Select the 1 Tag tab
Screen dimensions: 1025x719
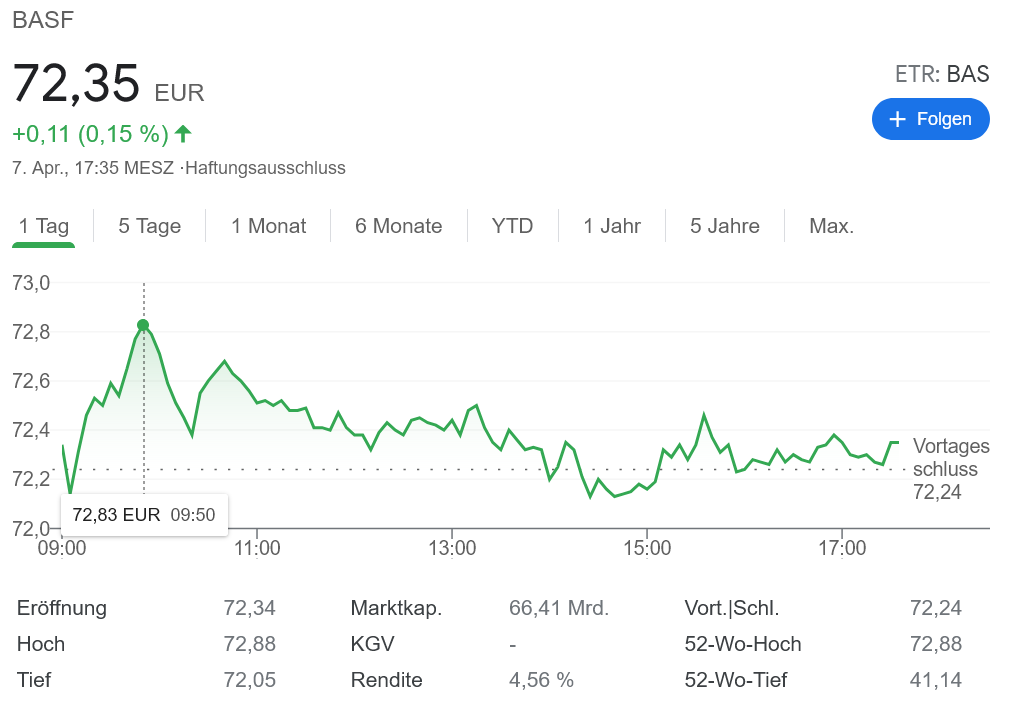pos(44,226)
